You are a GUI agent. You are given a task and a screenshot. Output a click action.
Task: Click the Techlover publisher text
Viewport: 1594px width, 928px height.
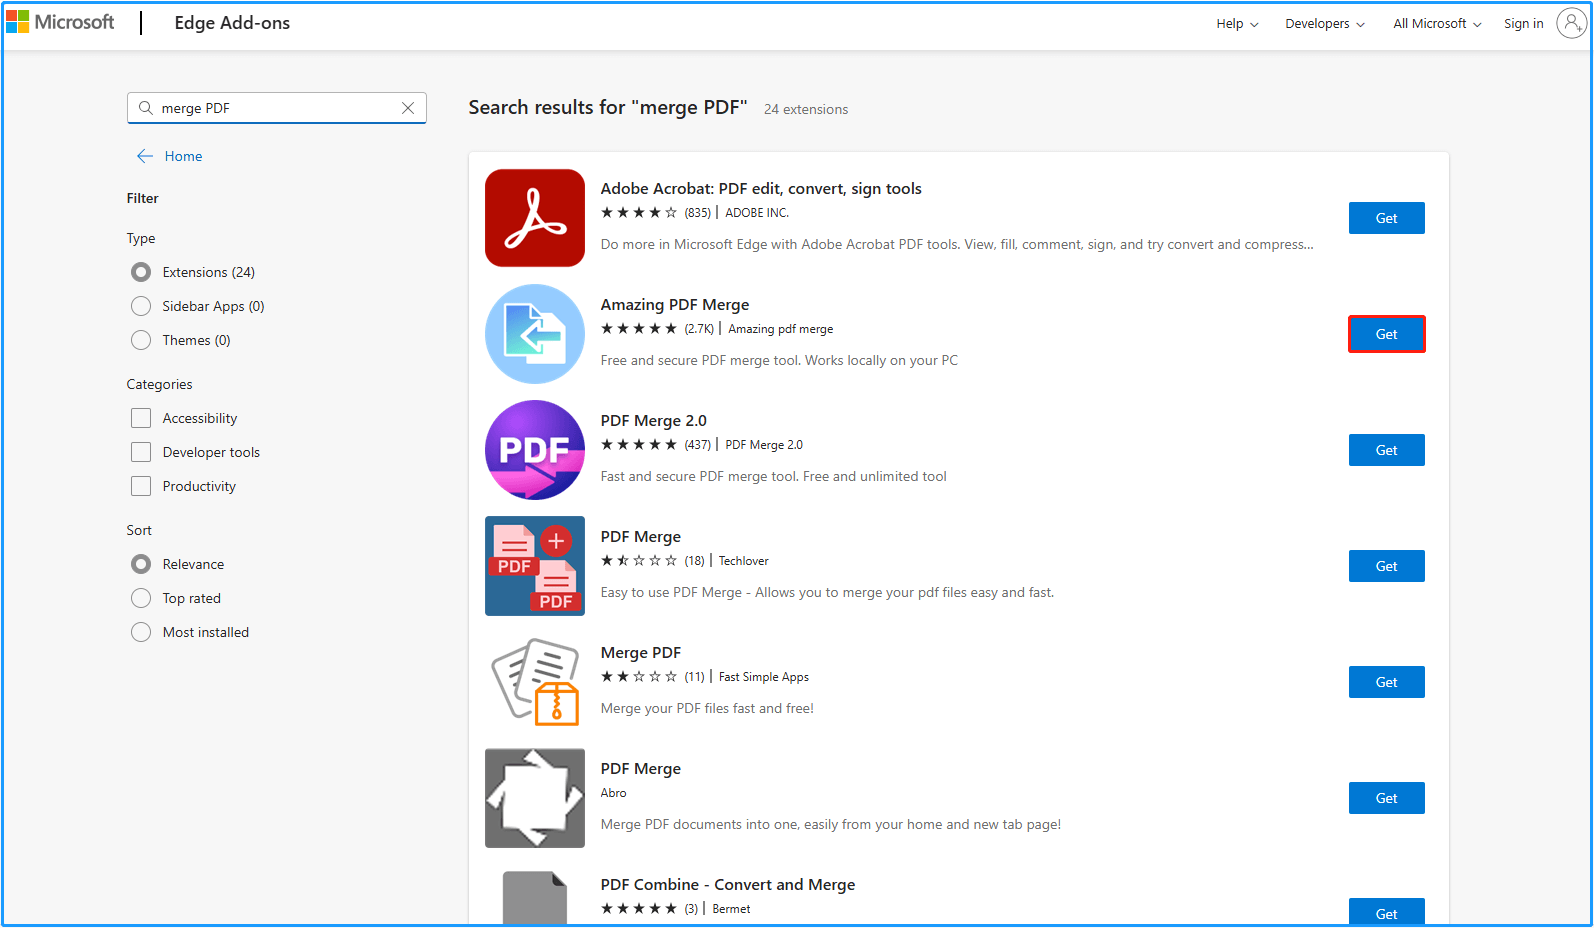click(743, 561)
